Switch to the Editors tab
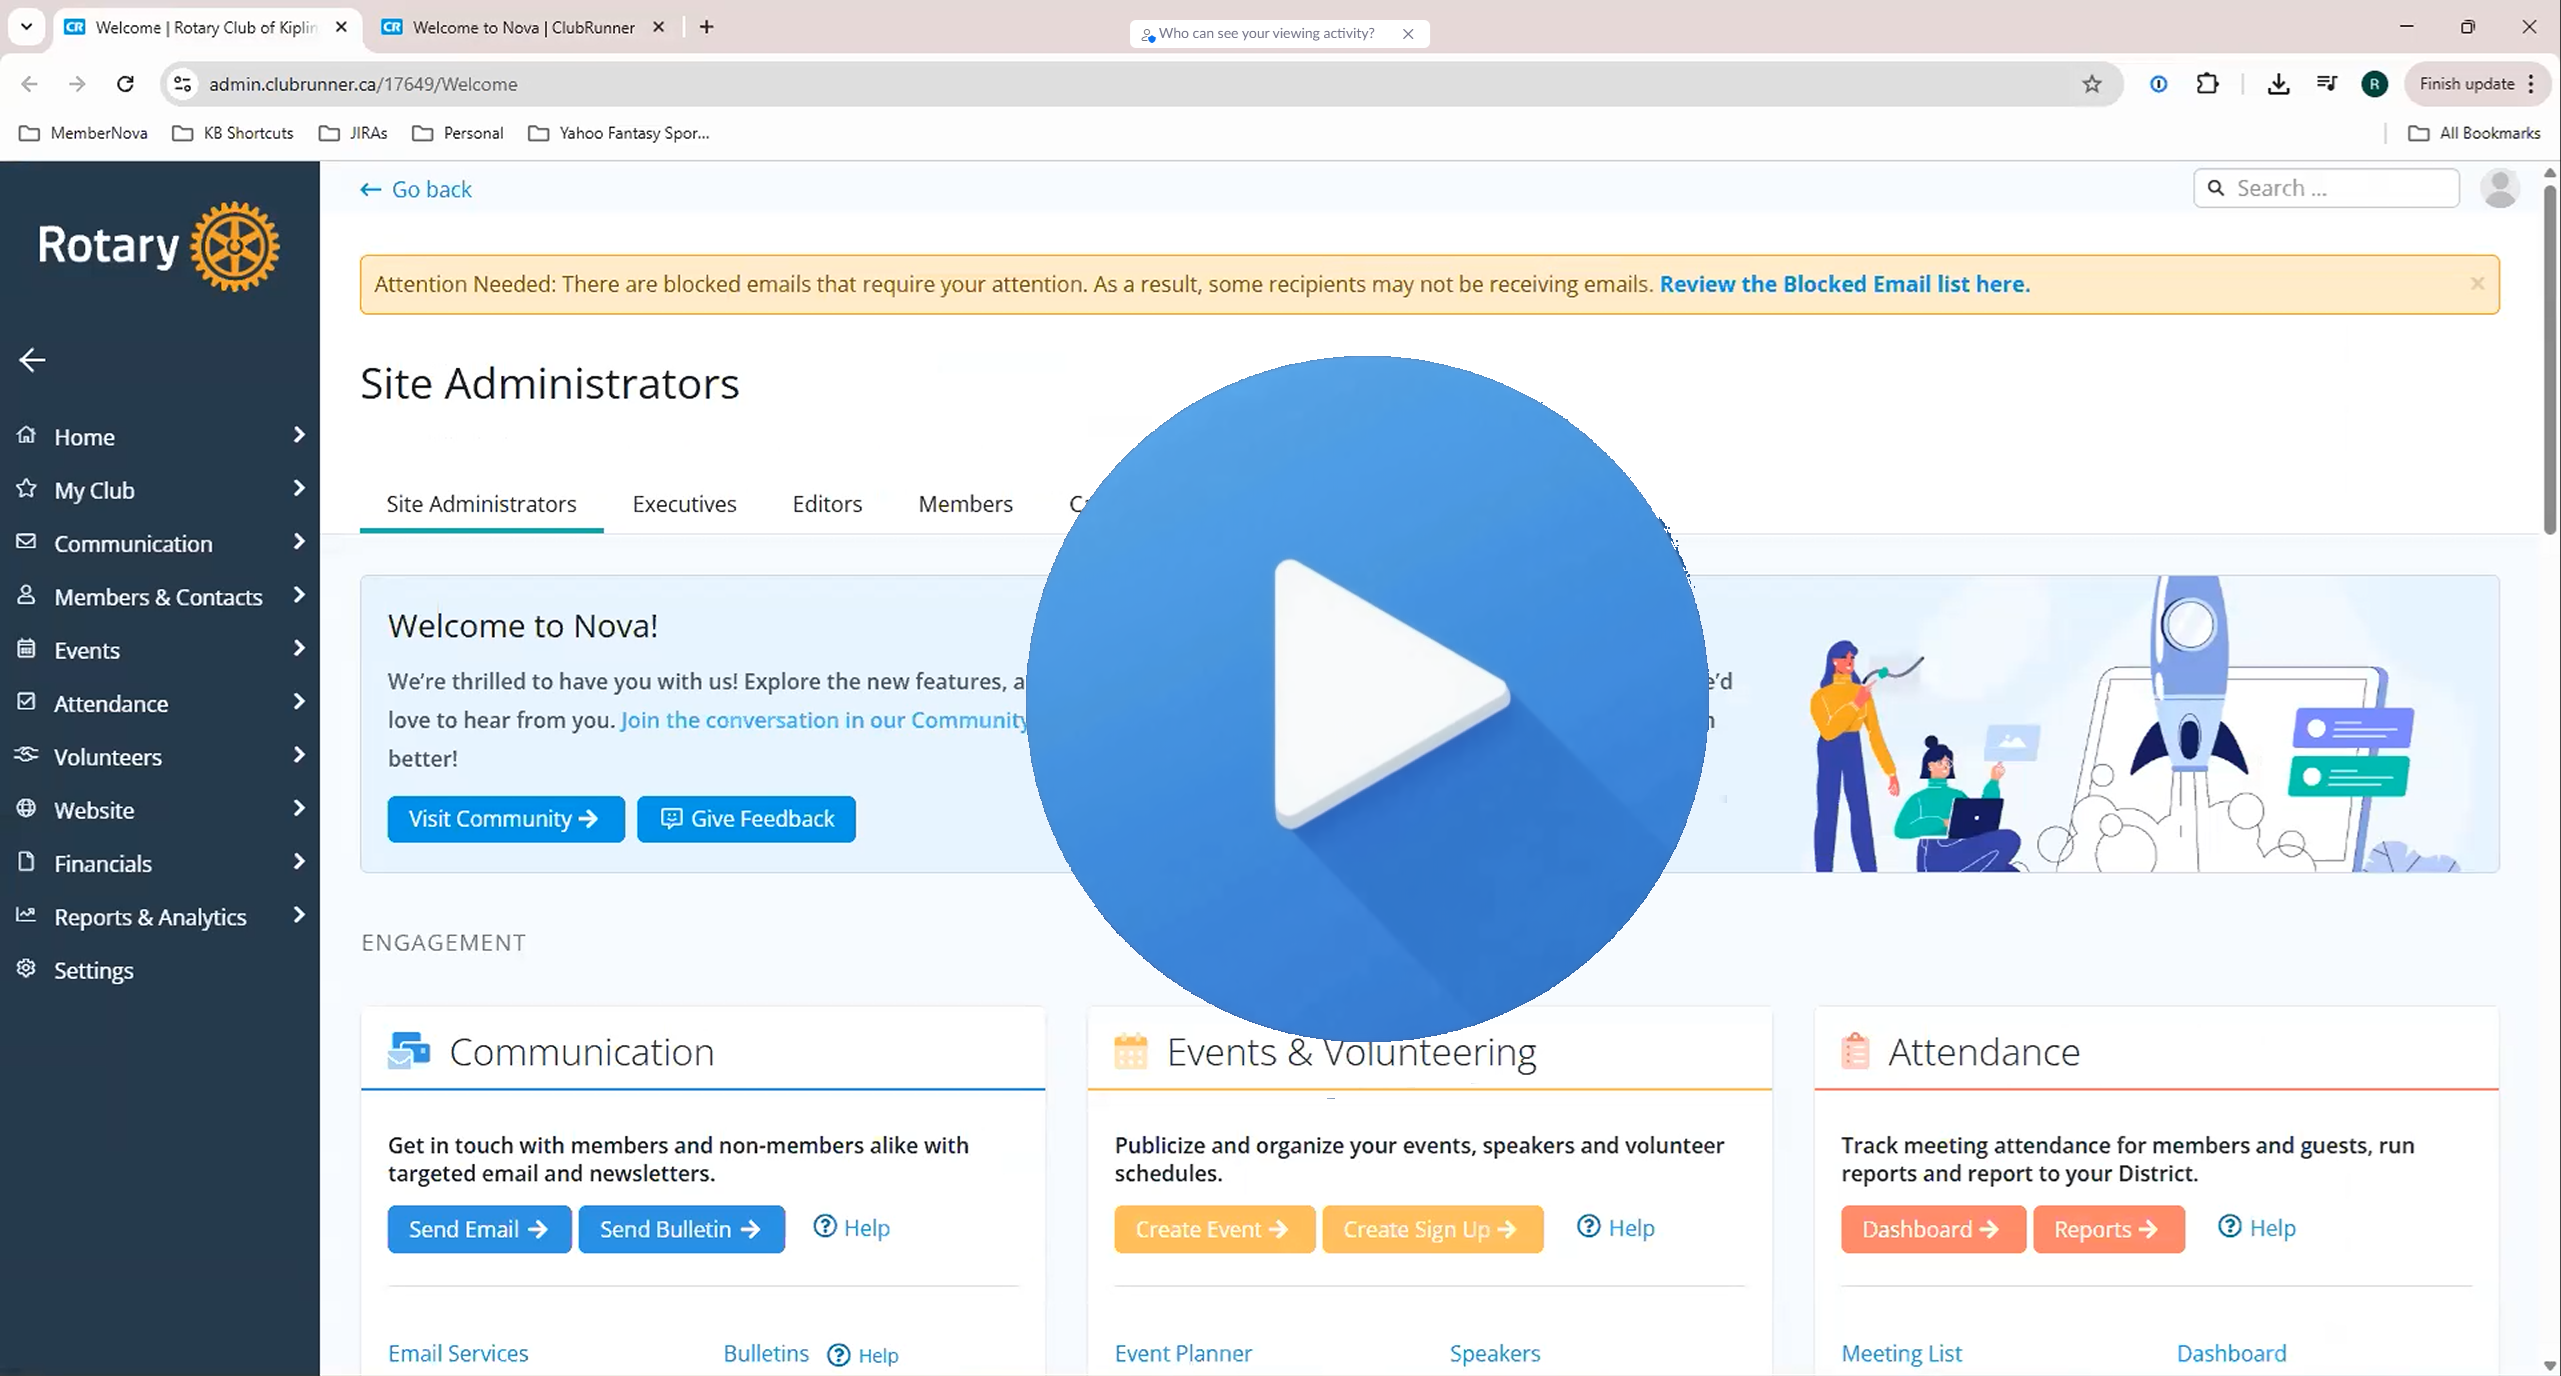 tap(827, 504)
